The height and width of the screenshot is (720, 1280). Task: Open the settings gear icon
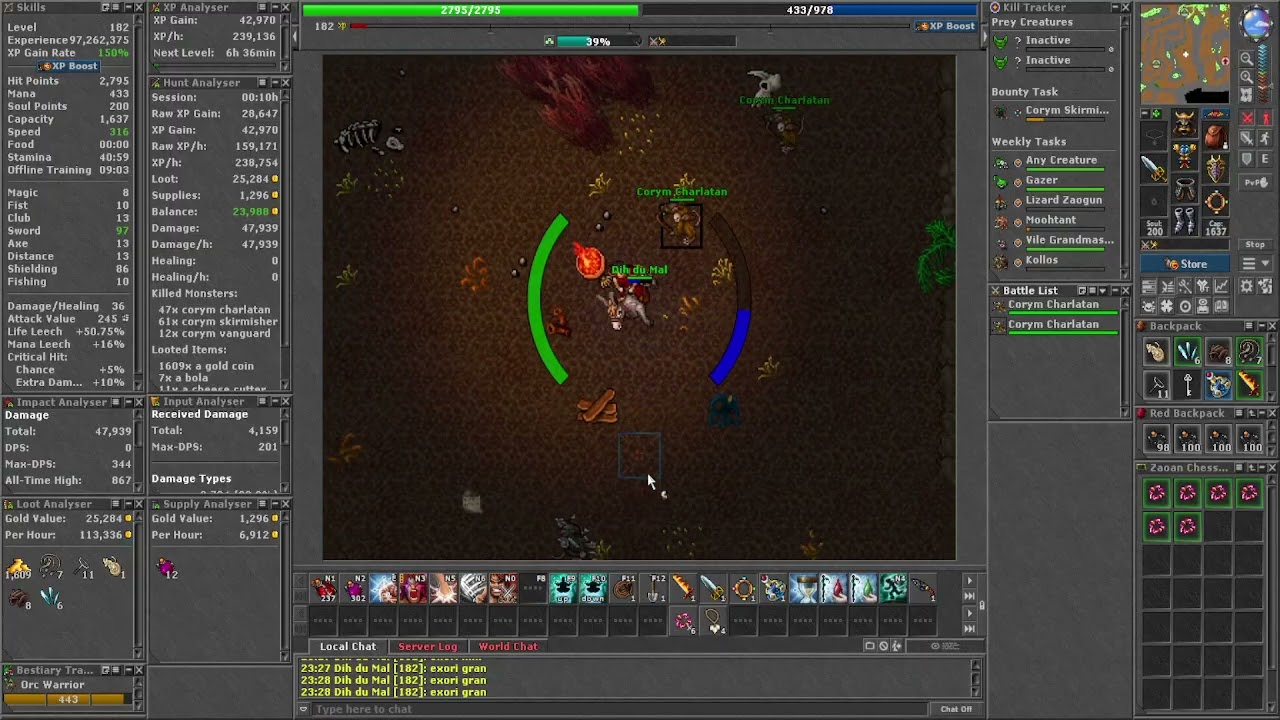click(x=1246, y=285)
